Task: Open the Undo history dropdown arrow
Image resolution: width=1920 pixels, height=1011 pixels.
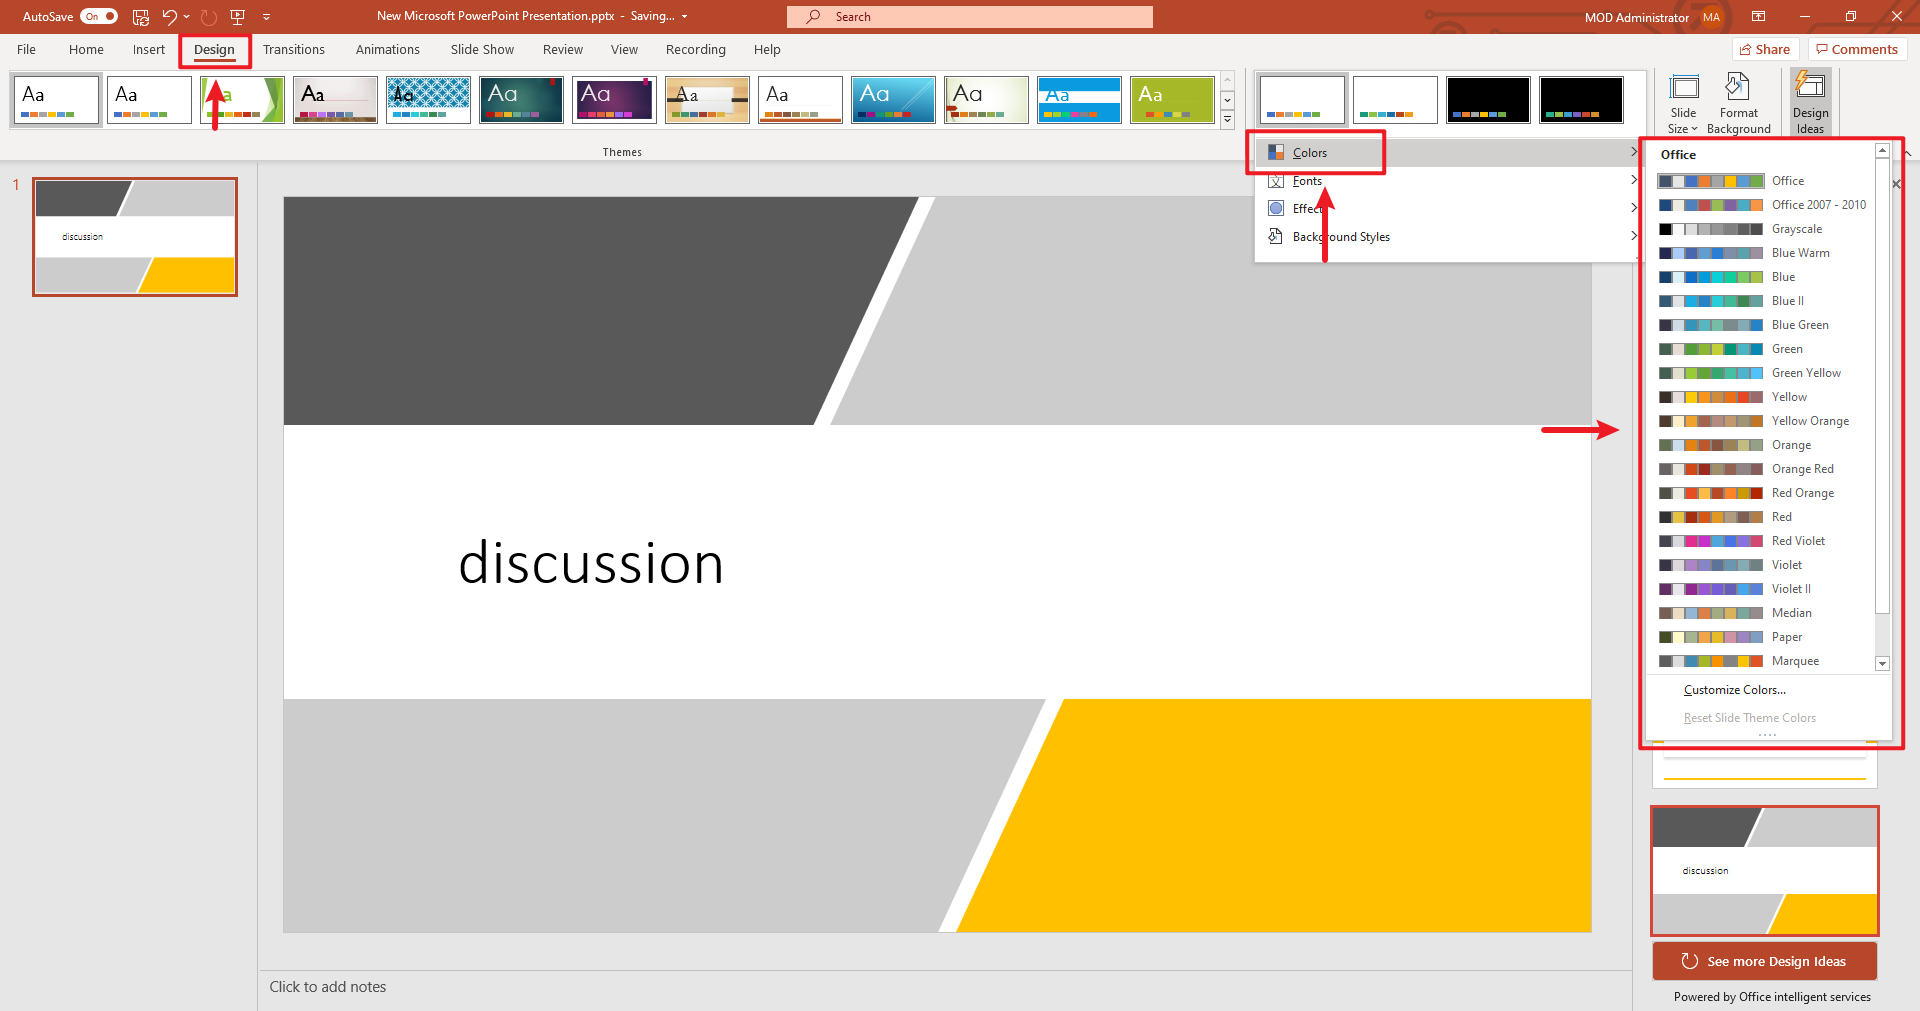Action: click(x=187, y=17)
